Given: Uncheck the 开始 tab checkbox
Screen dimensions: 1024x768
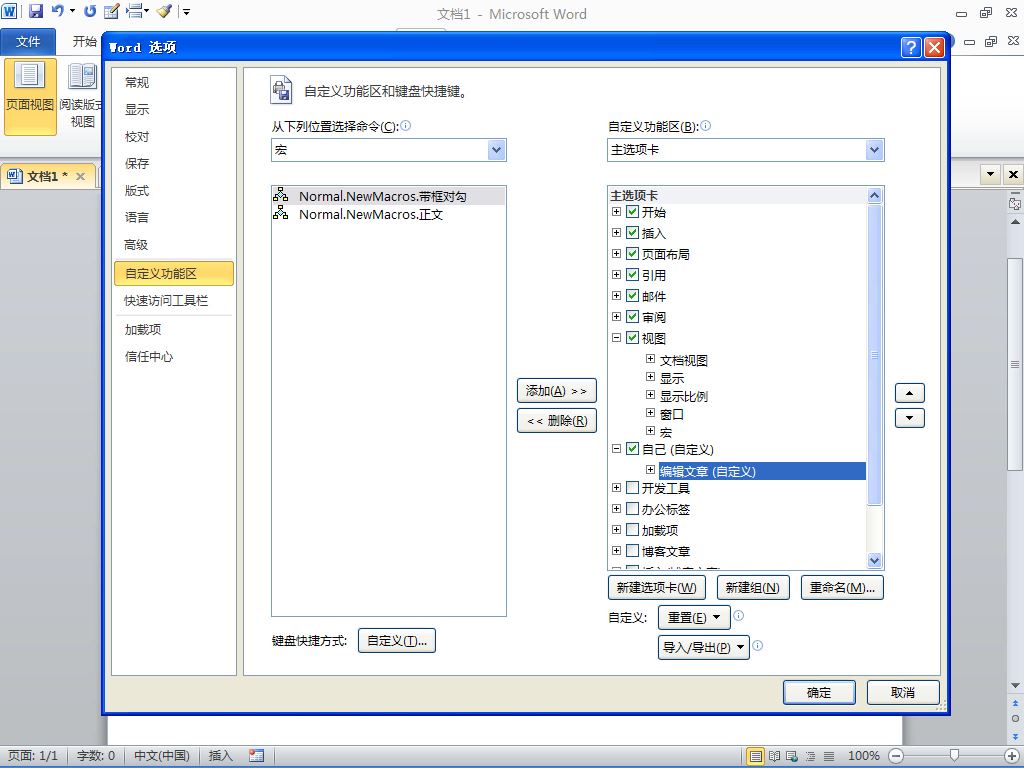Looking at the screenshot, I should click(x=632, y=212).
